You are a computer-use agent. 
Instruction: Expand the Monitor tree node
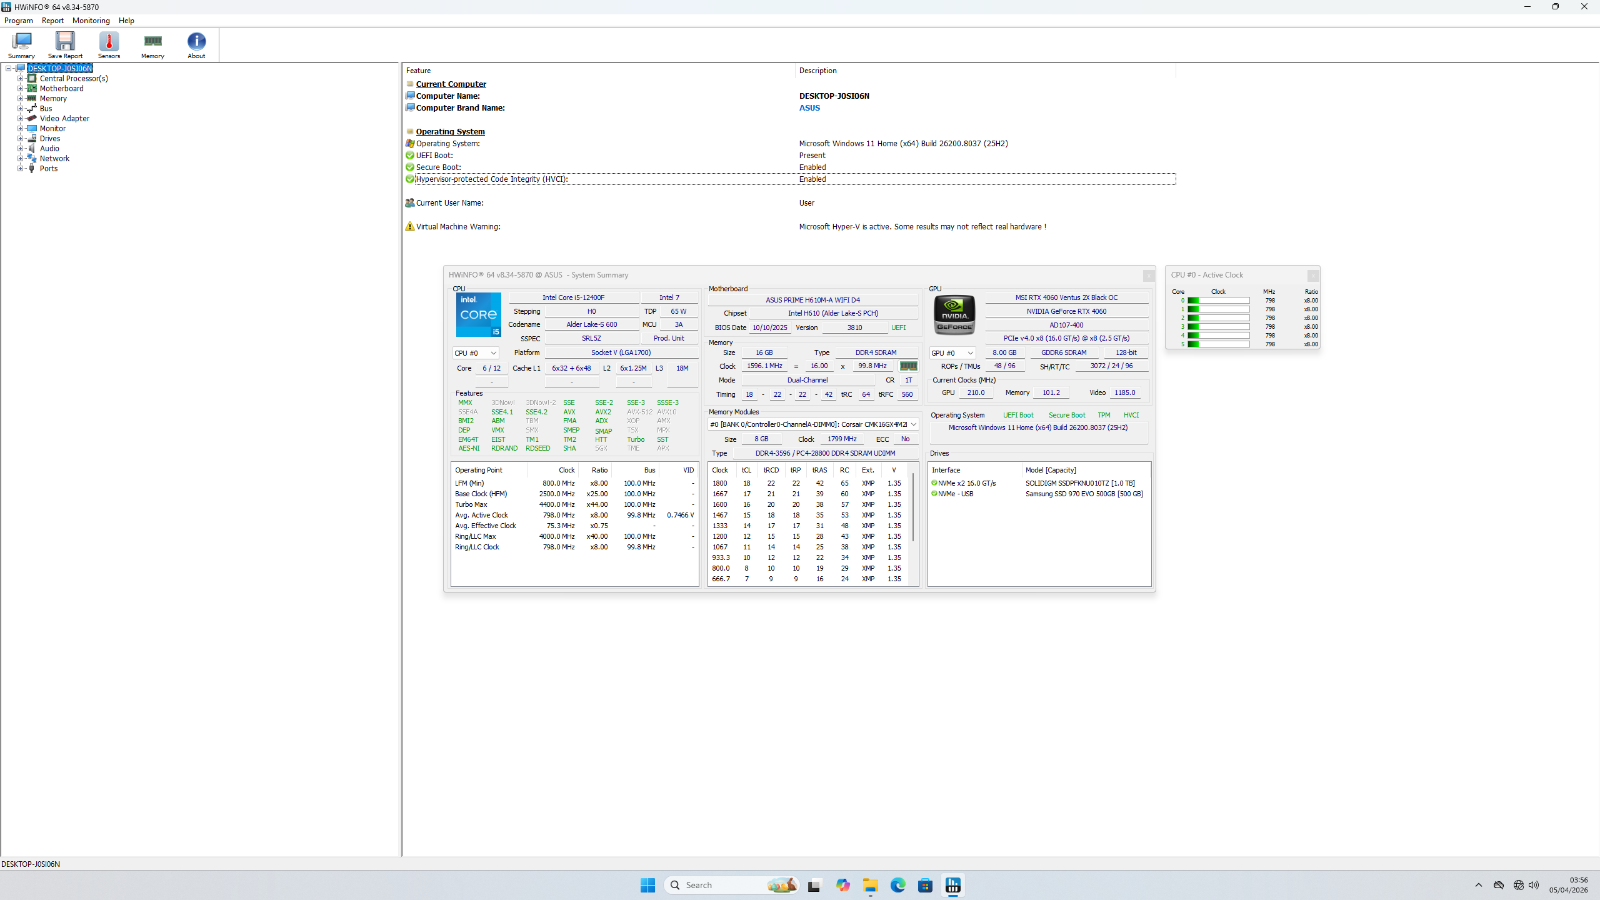click(20, 128)
